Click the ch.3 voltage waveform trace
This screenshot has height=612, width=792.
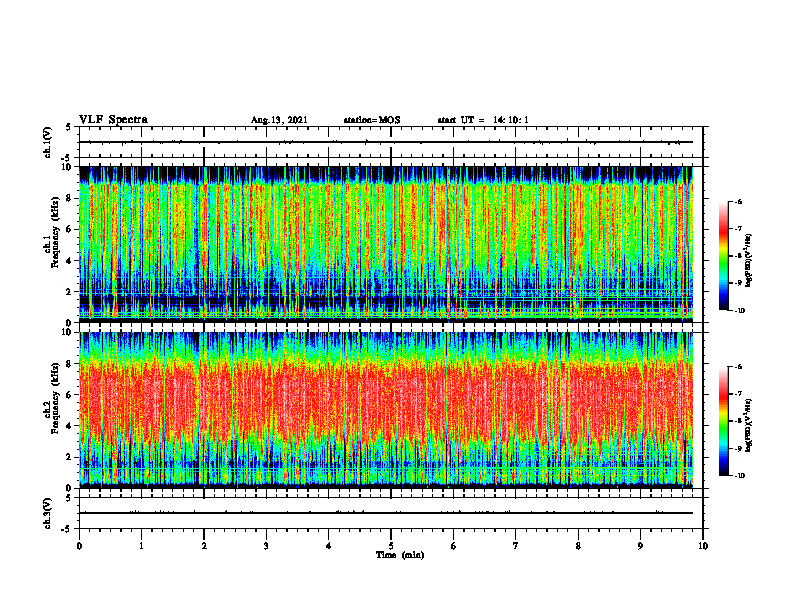[x=386, y=513]
